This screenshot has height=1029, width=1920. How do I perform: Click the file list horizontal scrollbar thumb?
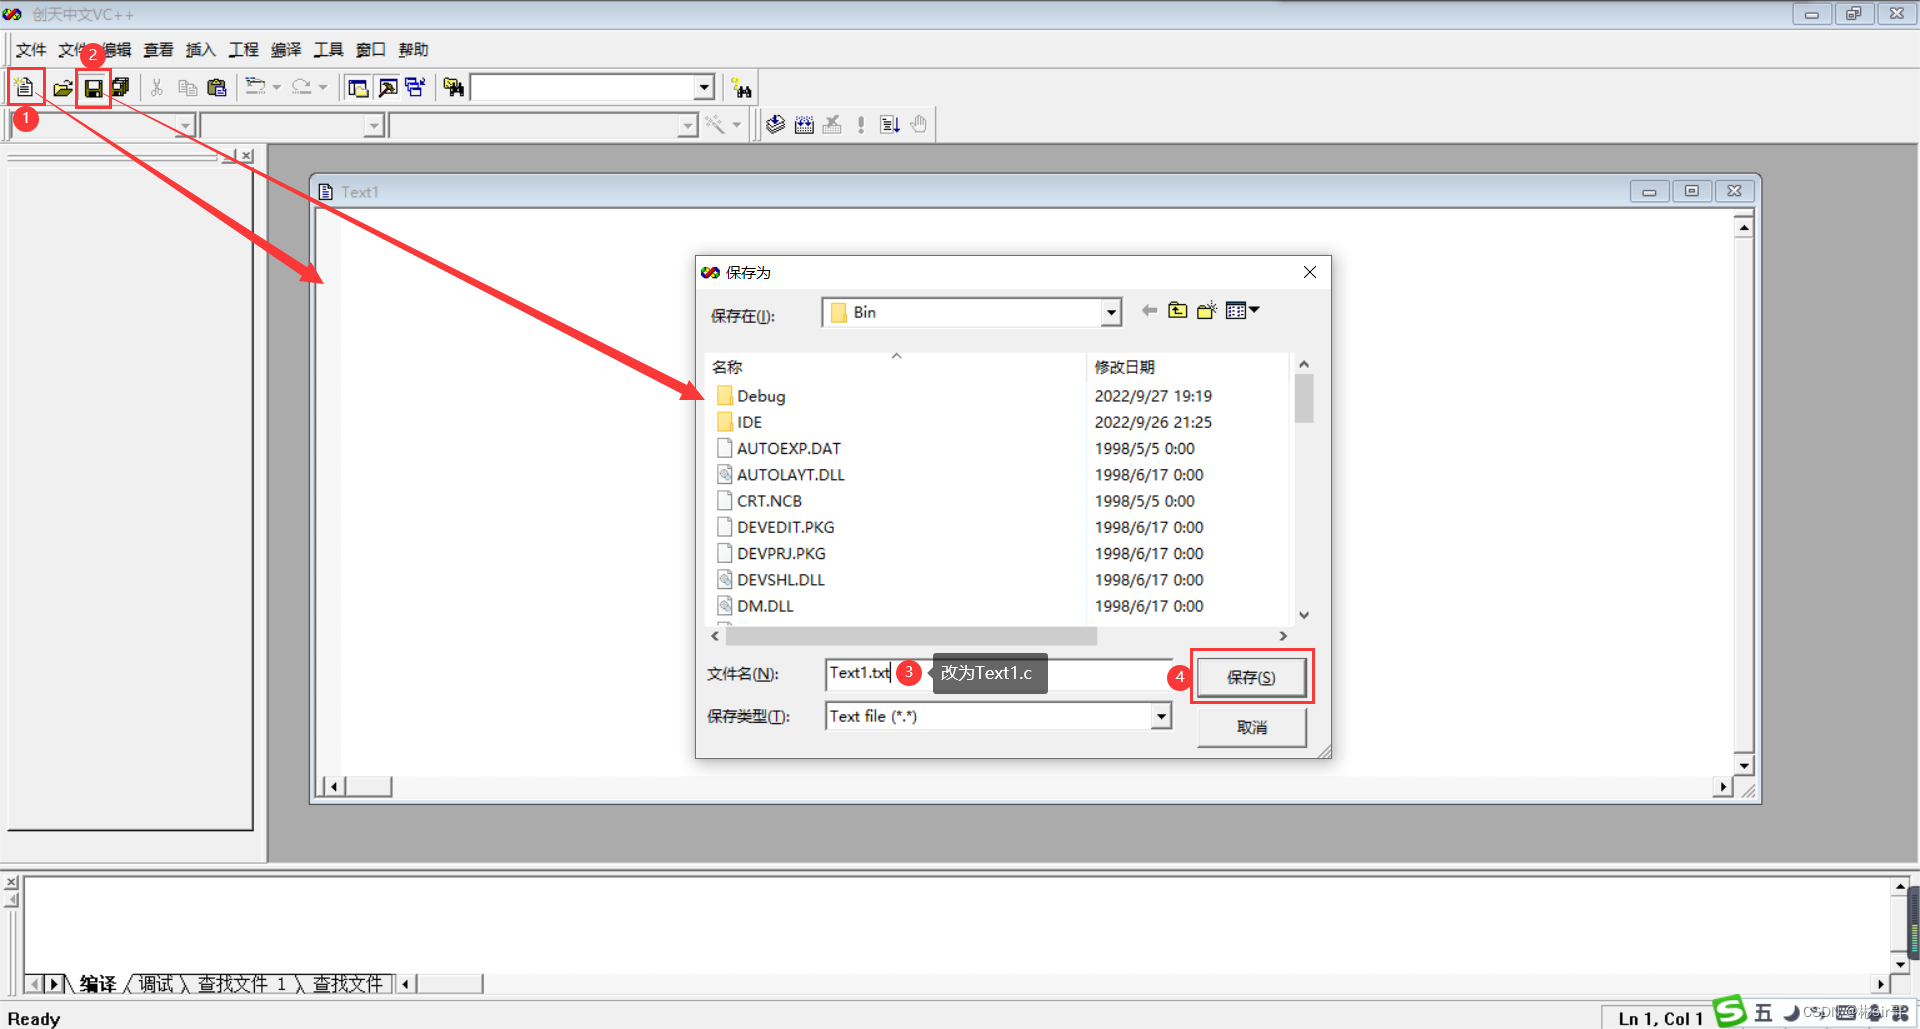[x=911, y=636]
